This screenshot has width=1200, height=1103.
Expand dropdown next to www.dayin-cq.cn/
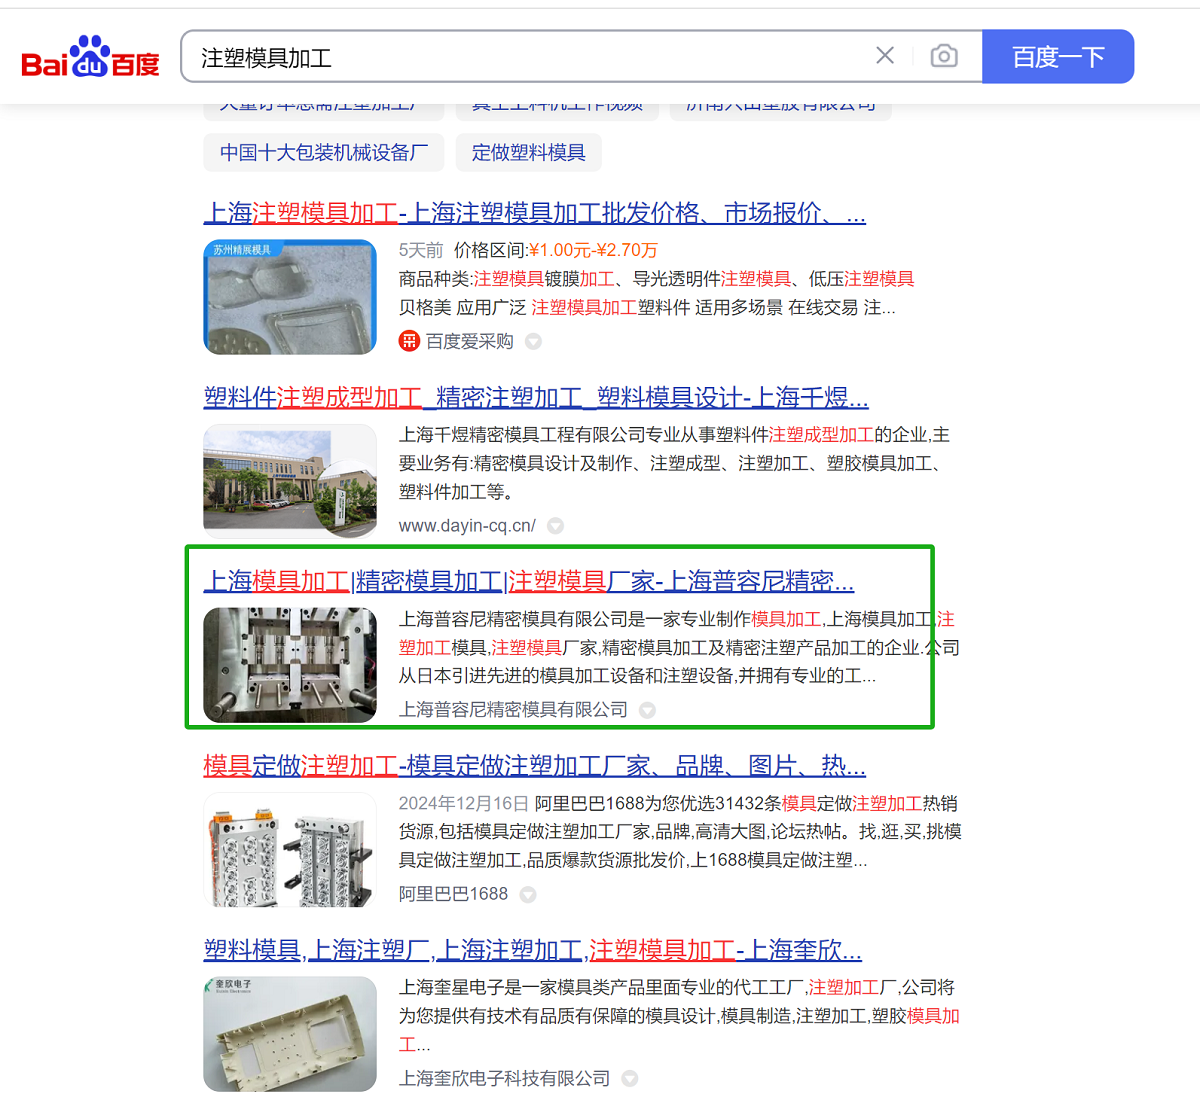556,526
